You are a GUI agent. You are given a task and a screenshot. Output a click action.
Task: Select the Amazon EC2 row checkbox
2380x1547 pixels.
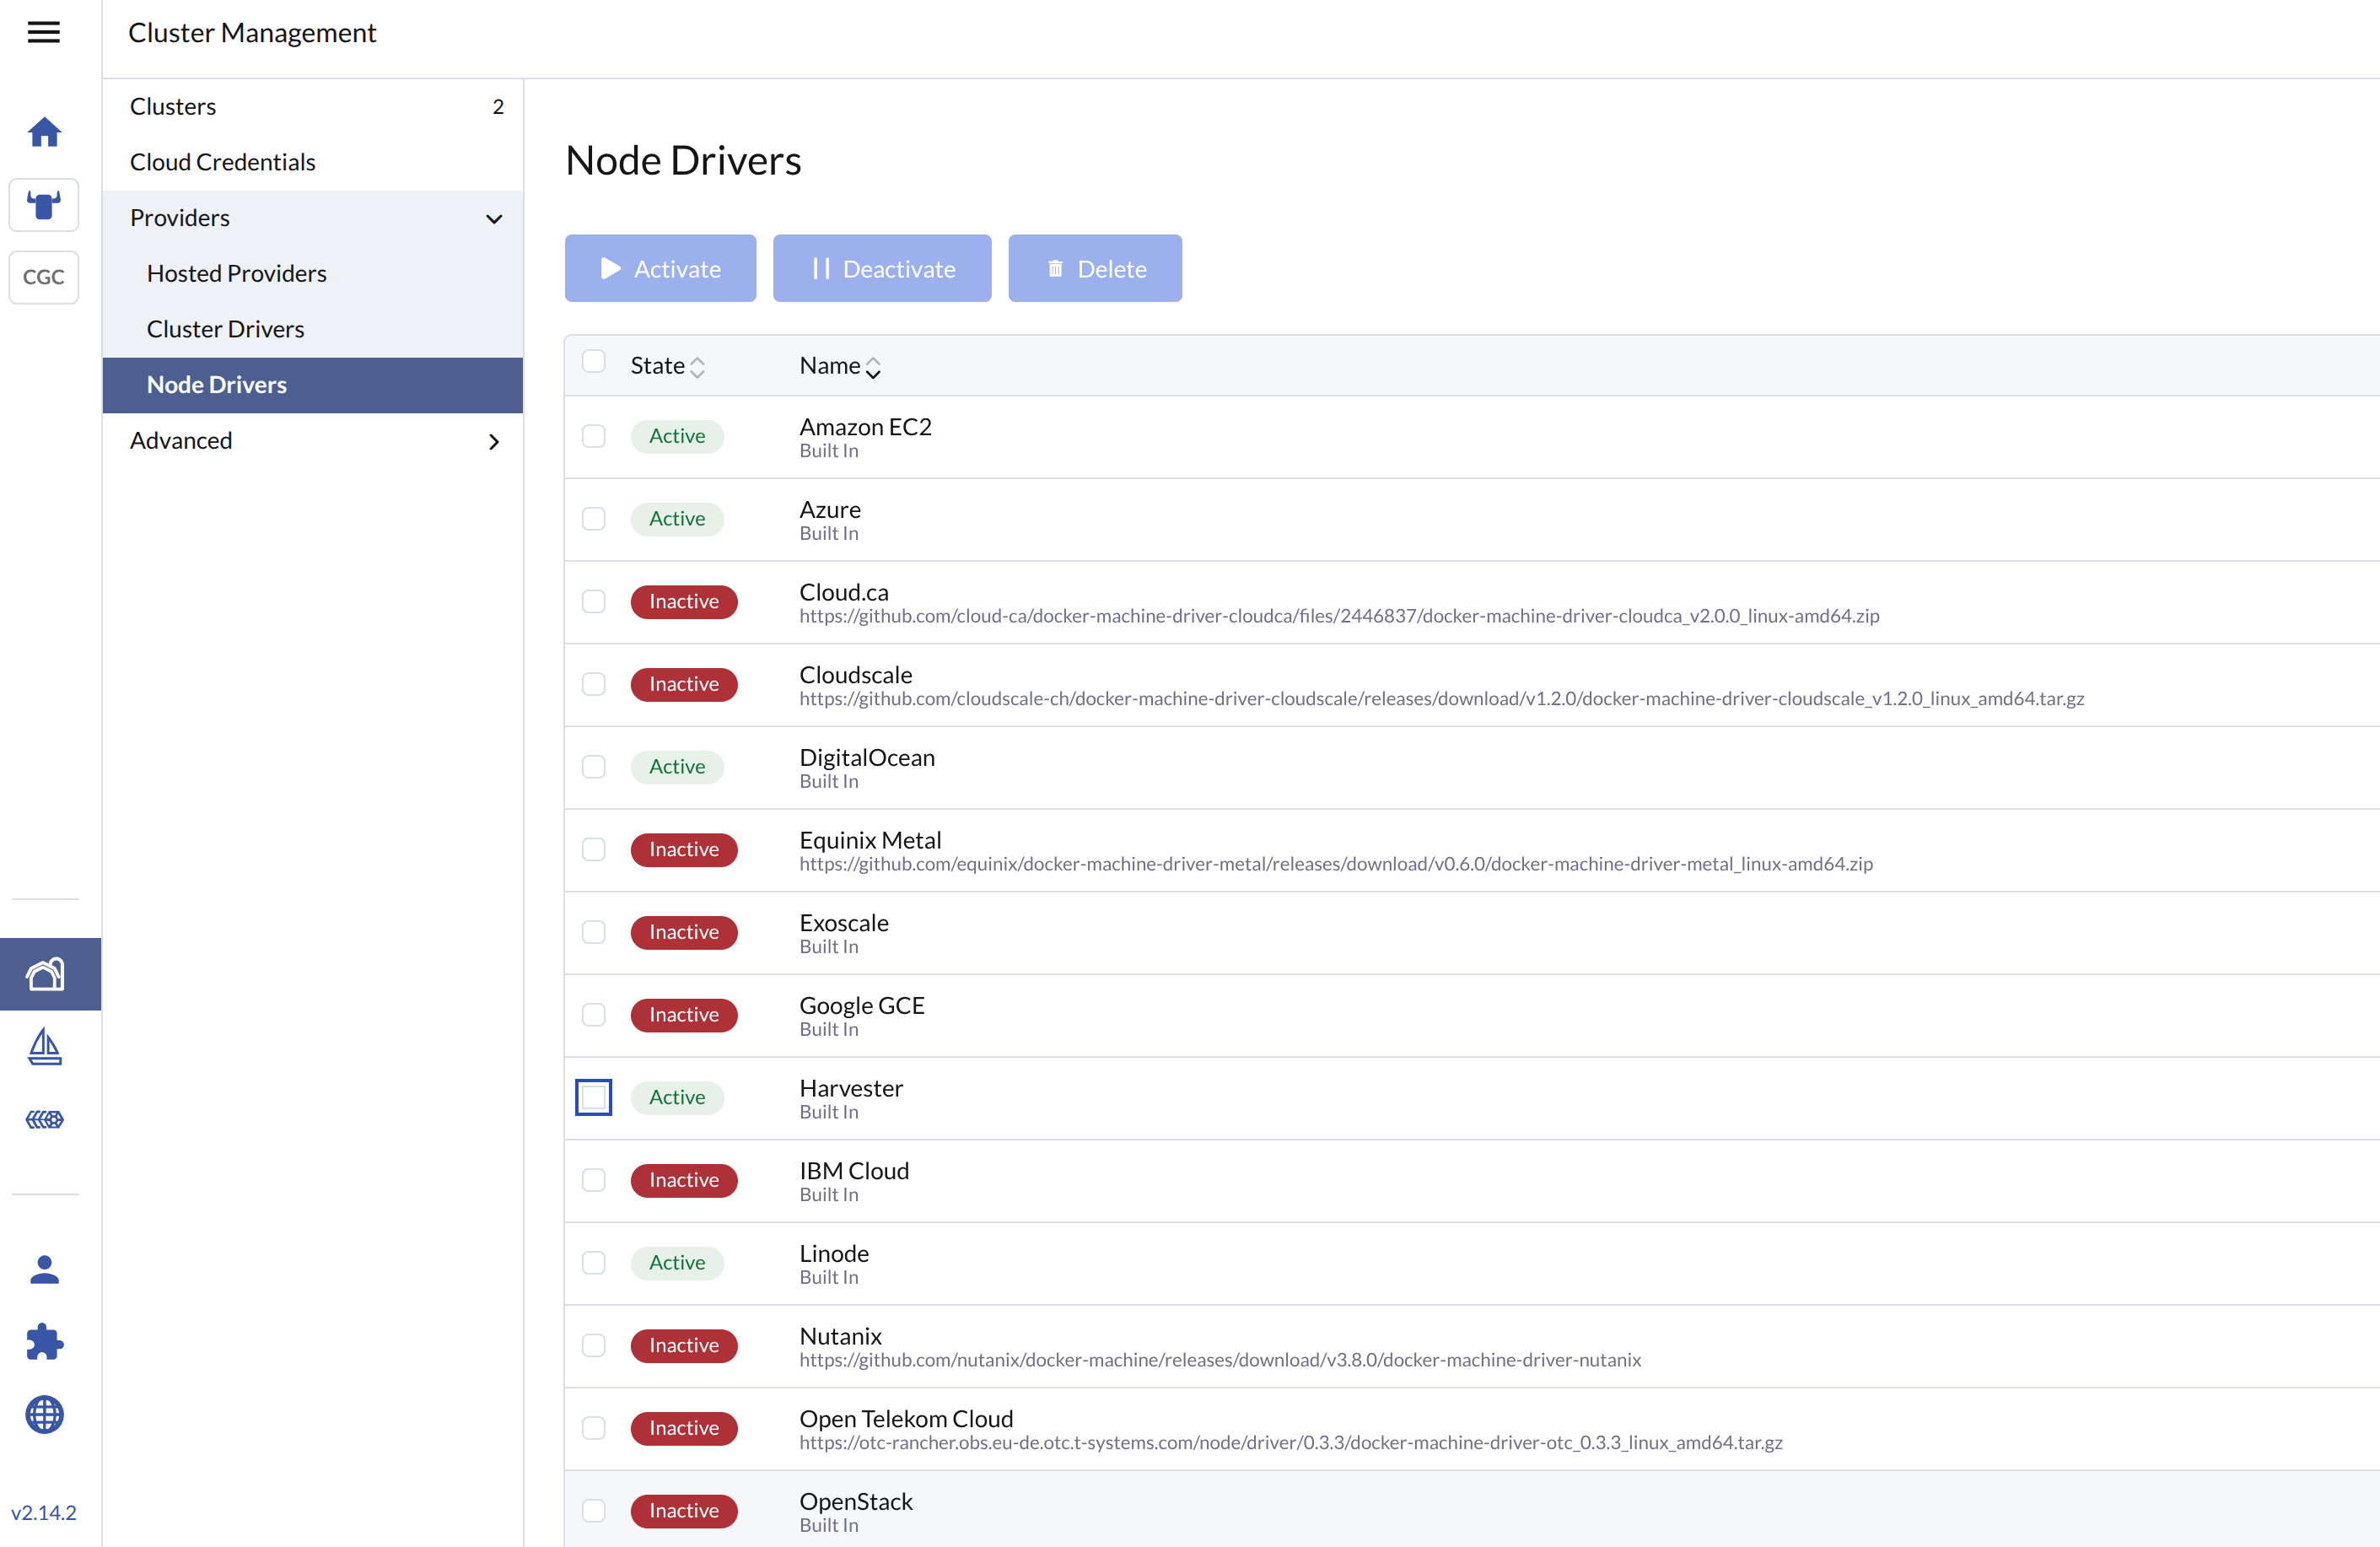(x=594, y=436)
